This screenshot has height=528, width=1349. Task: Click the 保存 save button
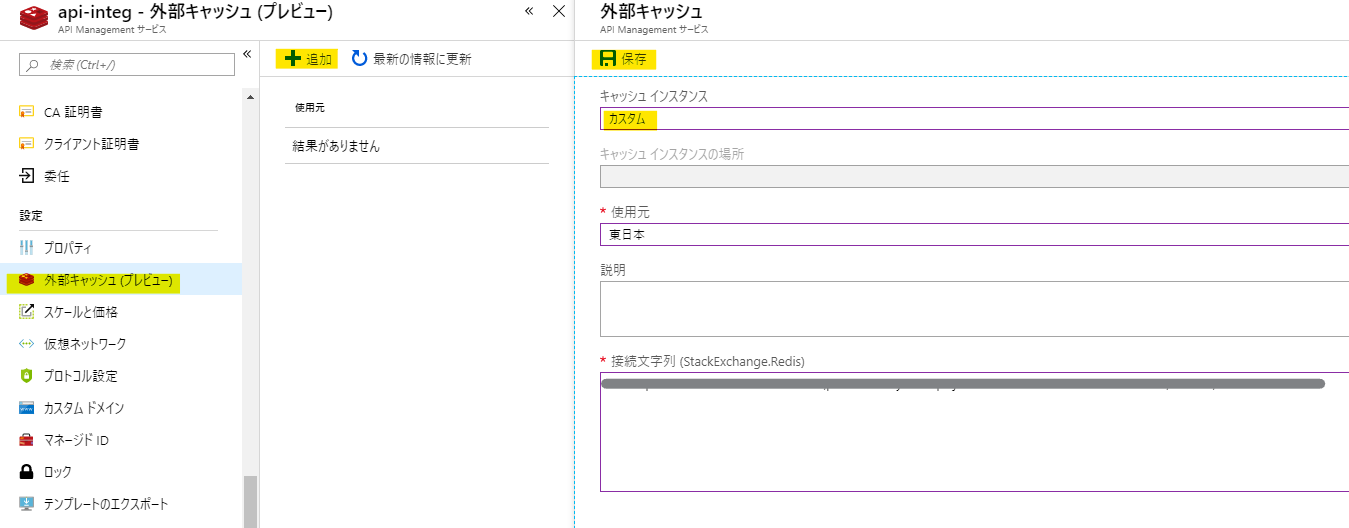(624, 59)
